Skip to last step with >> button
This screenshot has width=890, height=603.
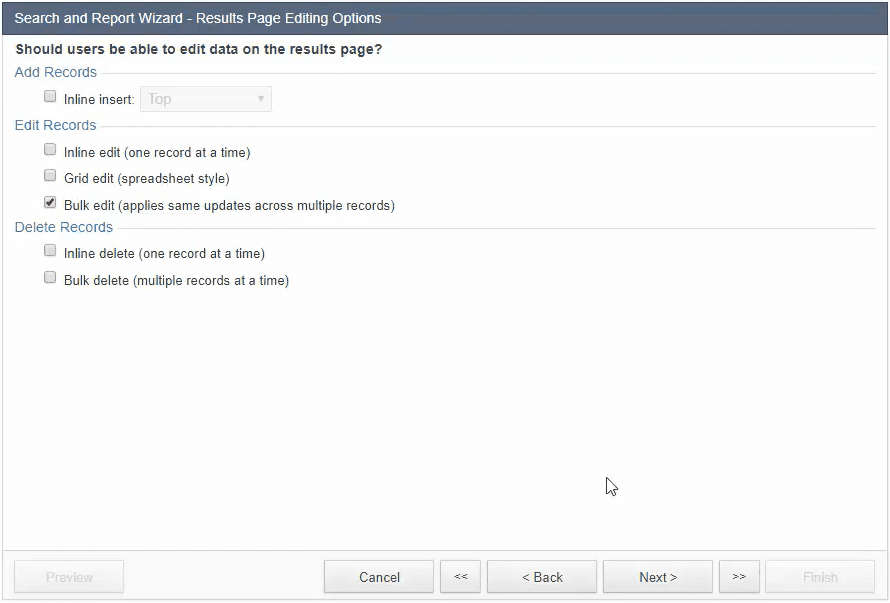pos(739,577)
